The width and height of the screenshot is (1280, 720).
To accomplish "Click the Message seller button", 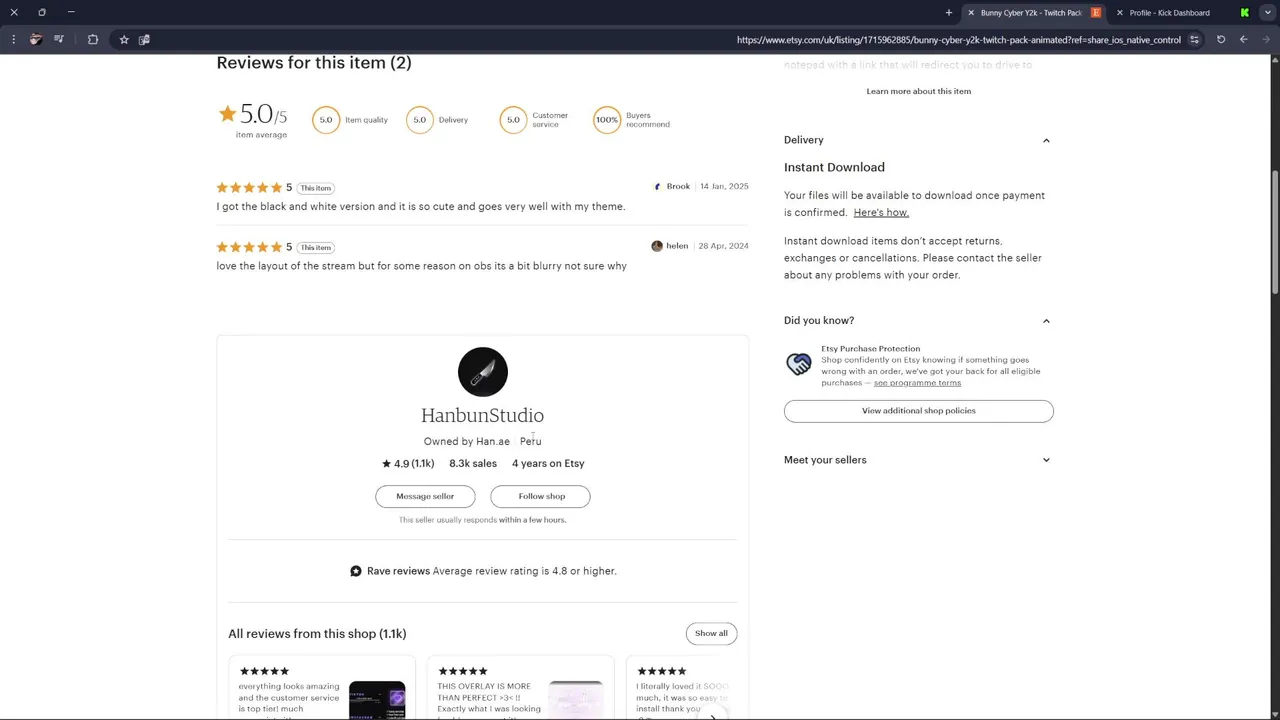I will coord(425,496).
